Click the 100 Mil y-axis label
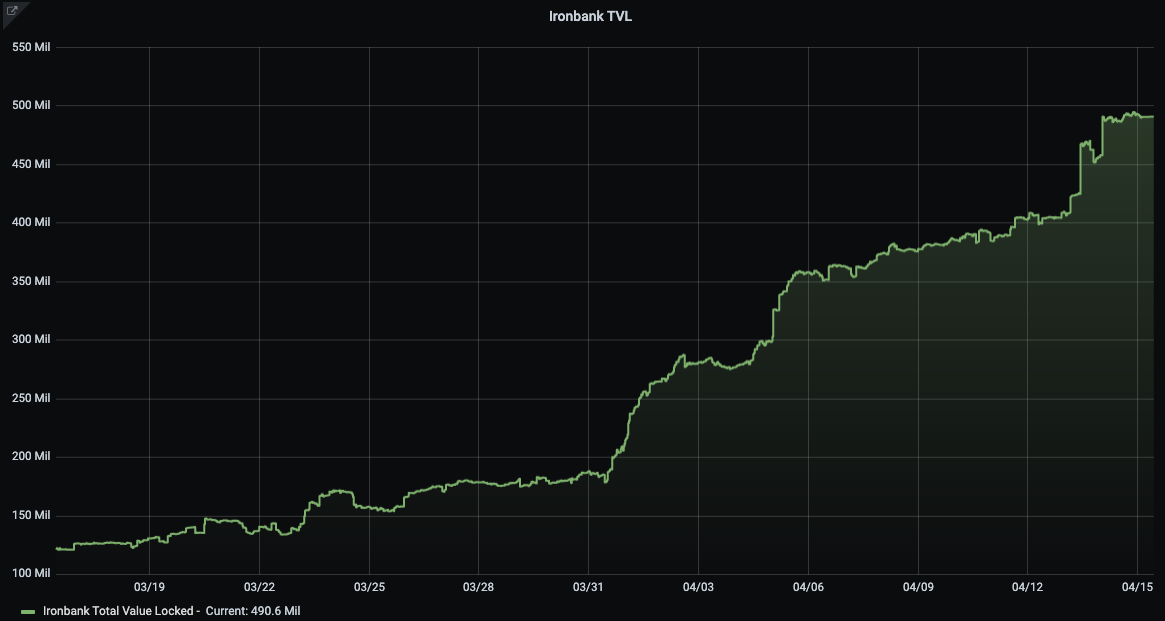Viewport: 1165px width, 621px height. (31, 573)
